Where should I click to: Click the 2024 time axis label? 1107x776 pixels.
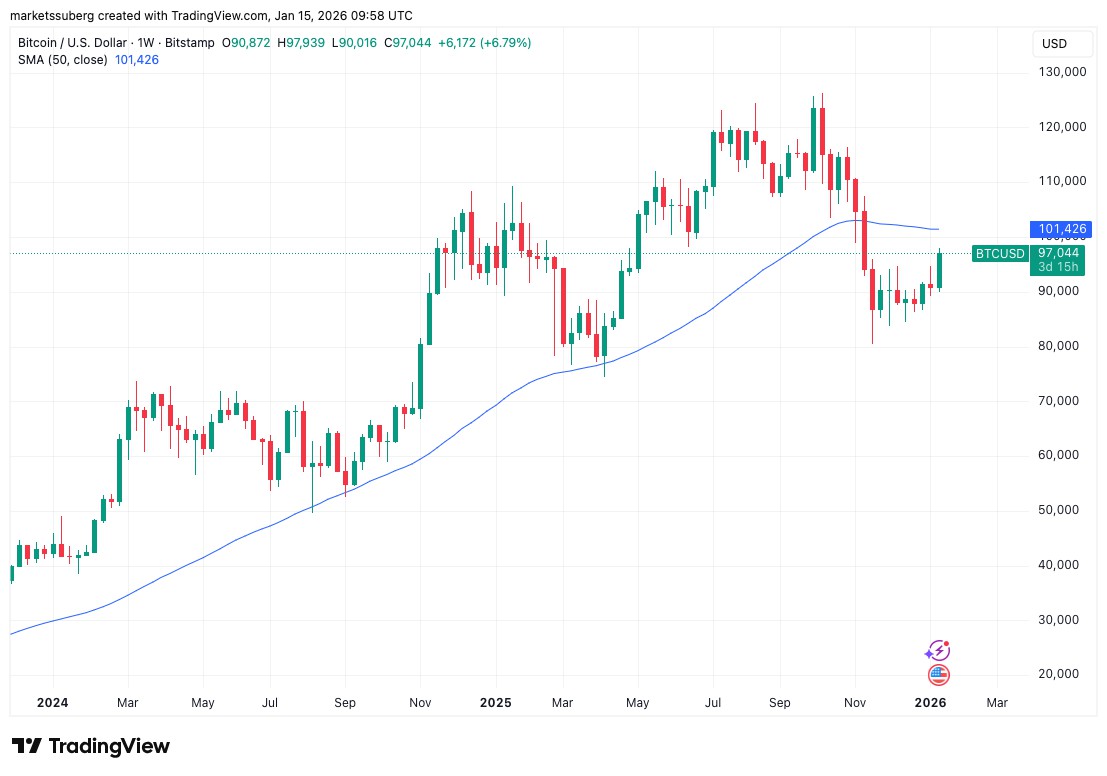coord(53,703)
